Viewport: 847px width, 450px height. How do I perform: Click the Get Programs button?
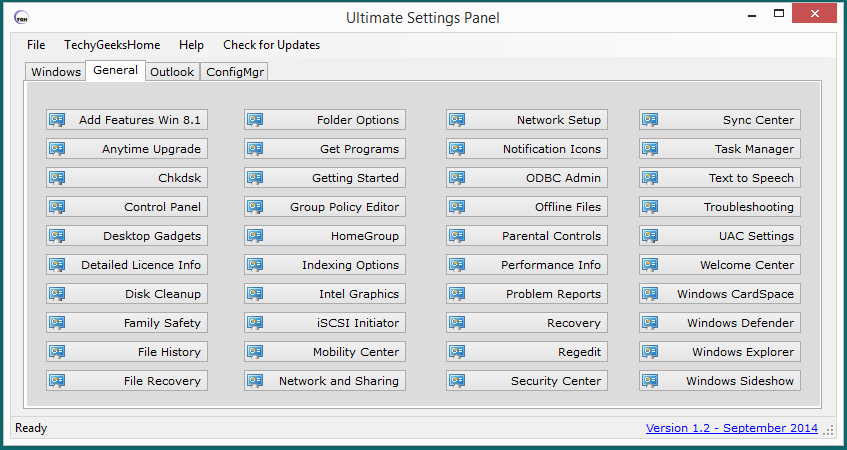coord(325,149)
